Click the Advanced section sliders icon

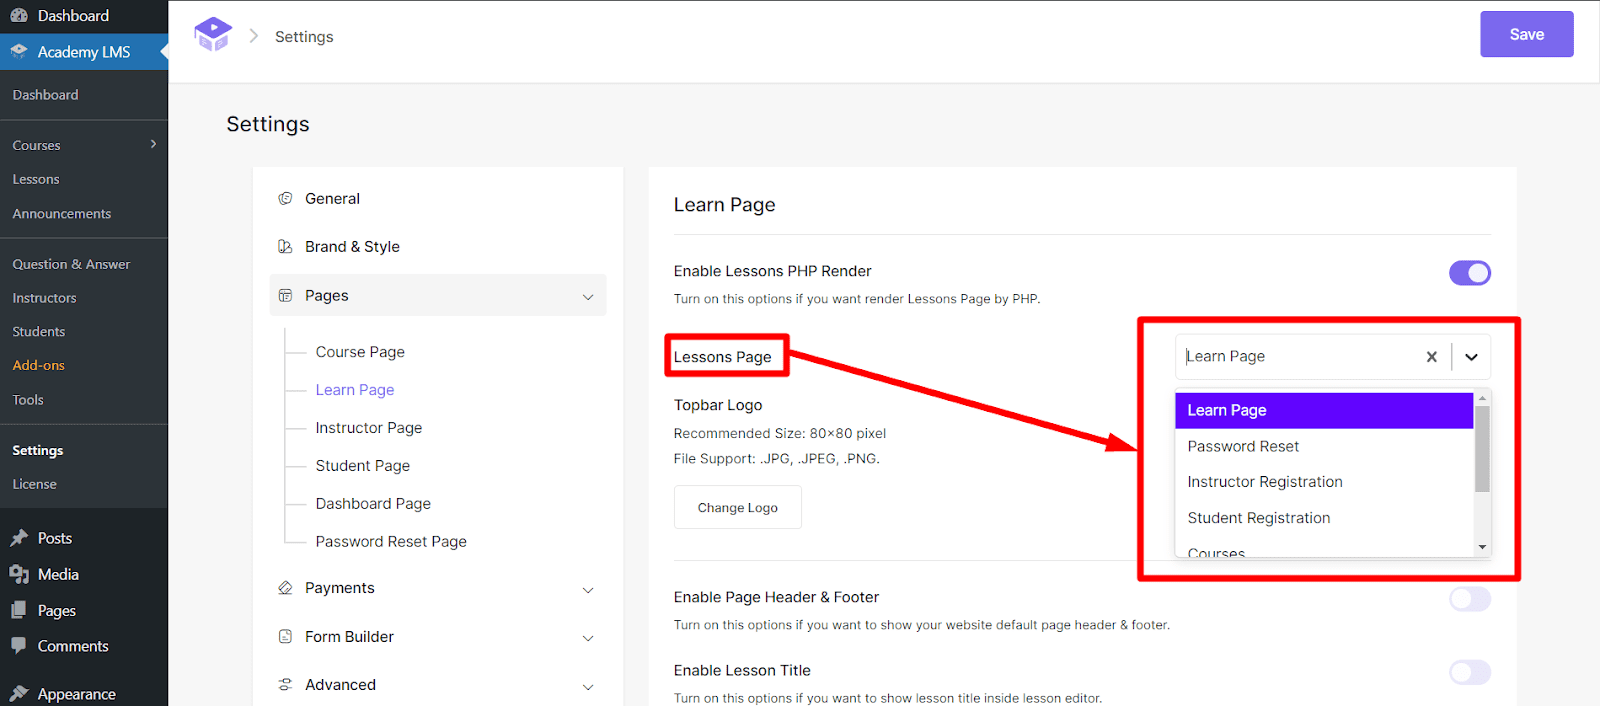coord(285,684)
